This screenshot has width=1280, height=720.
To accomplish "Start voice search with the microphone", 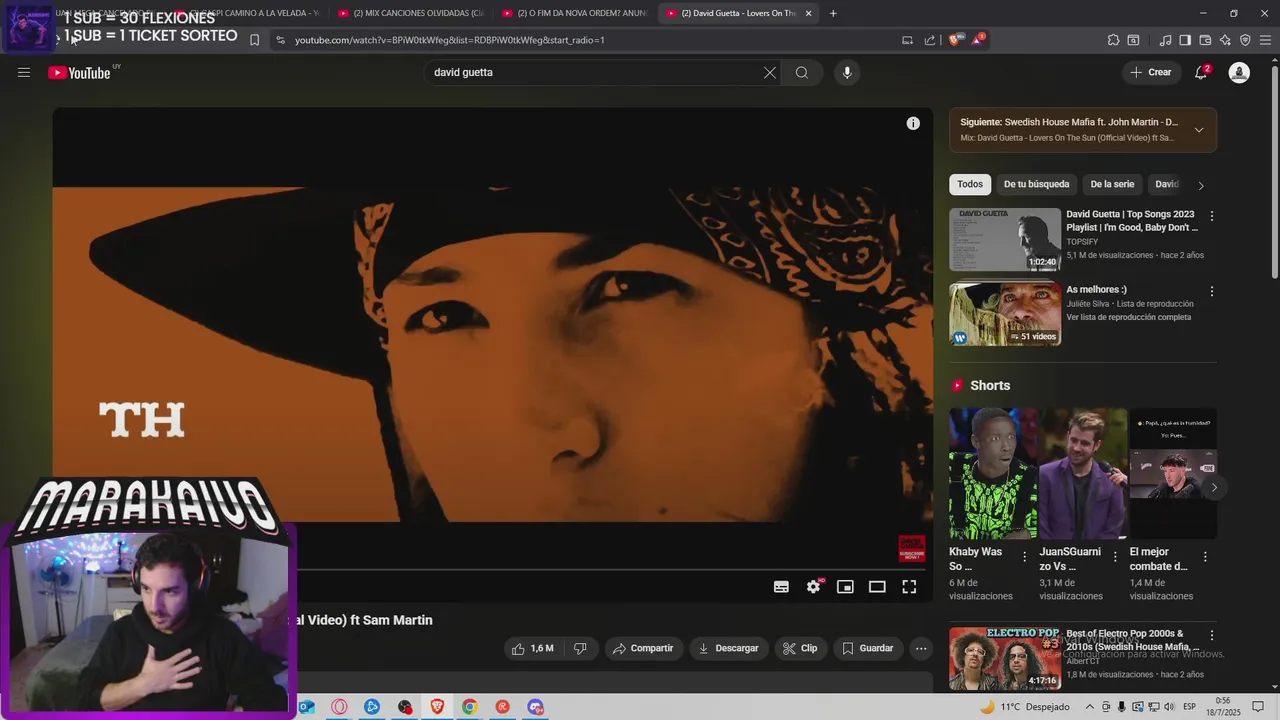I will point(847,72).
